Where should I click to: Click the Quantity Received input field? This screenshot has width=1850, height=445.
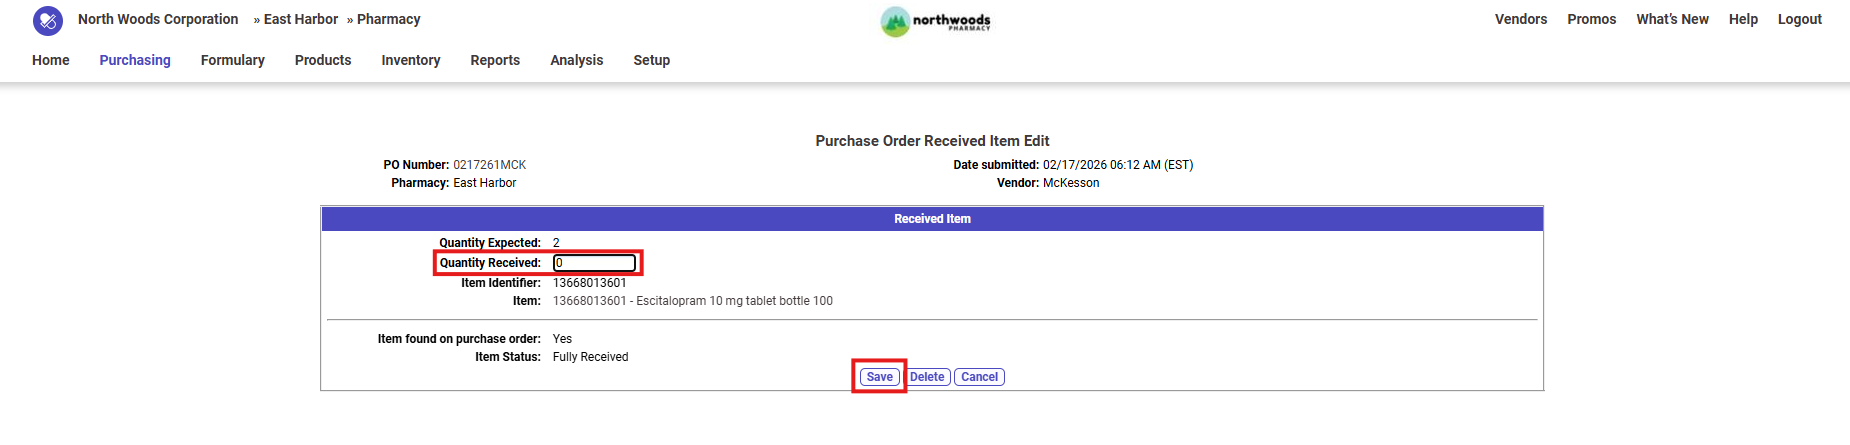pyautogui.click(x=595, y=263)
